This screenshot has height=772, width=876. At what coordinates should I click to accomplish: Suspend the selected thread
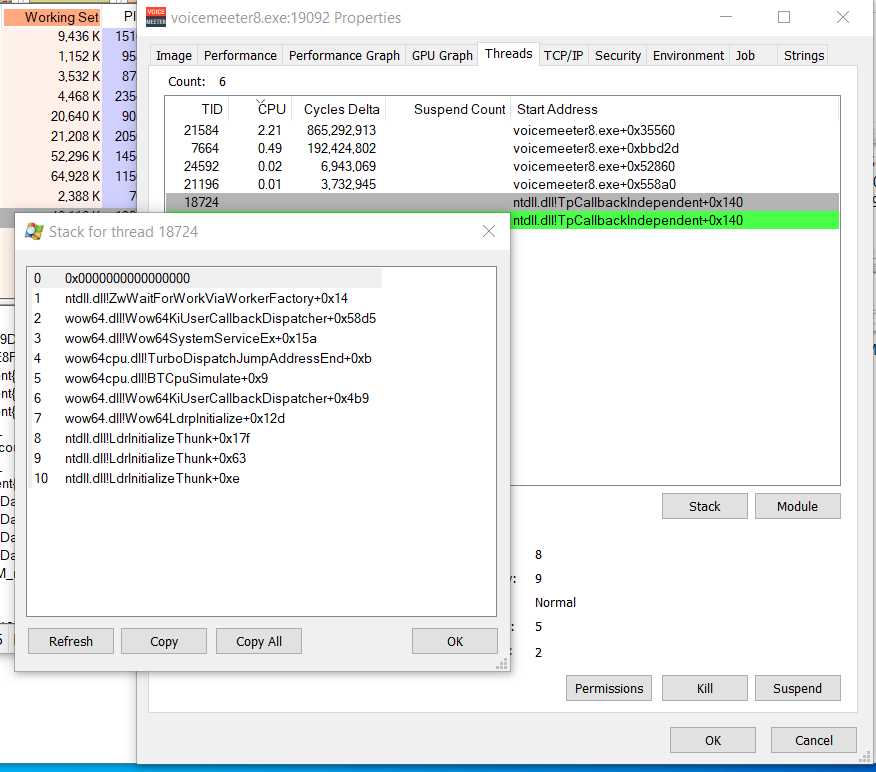797,688
